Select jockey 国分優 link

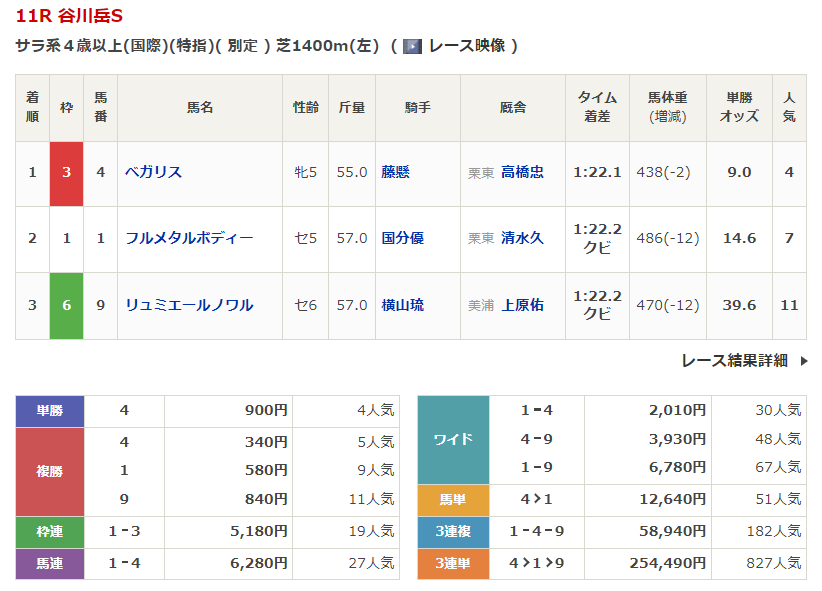click(x=403, y=238)
